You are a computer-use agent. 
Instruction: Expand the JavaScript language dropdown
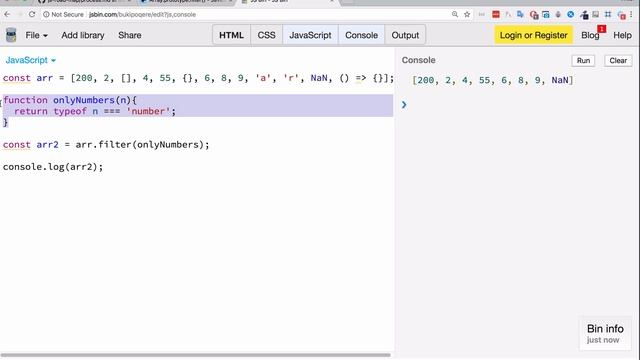coord(31,60)
